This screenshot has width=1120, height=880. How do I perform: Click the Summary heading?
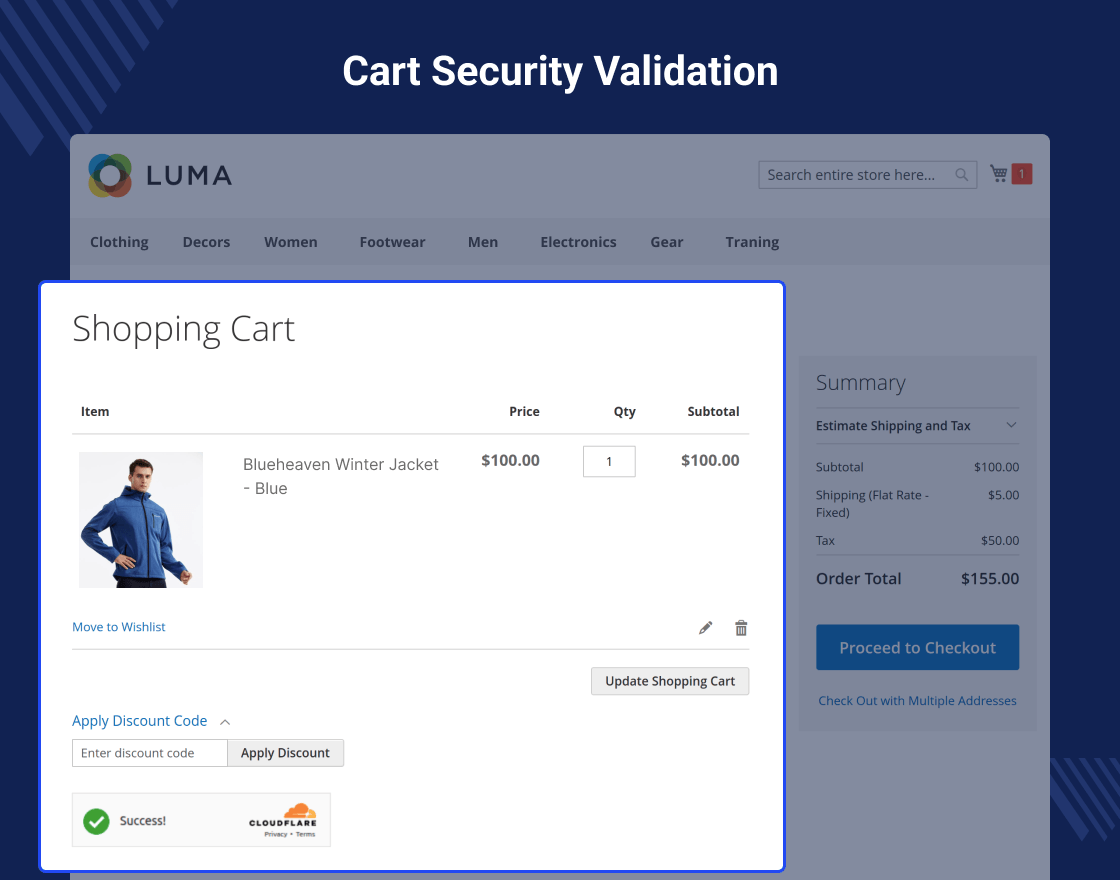861,383
